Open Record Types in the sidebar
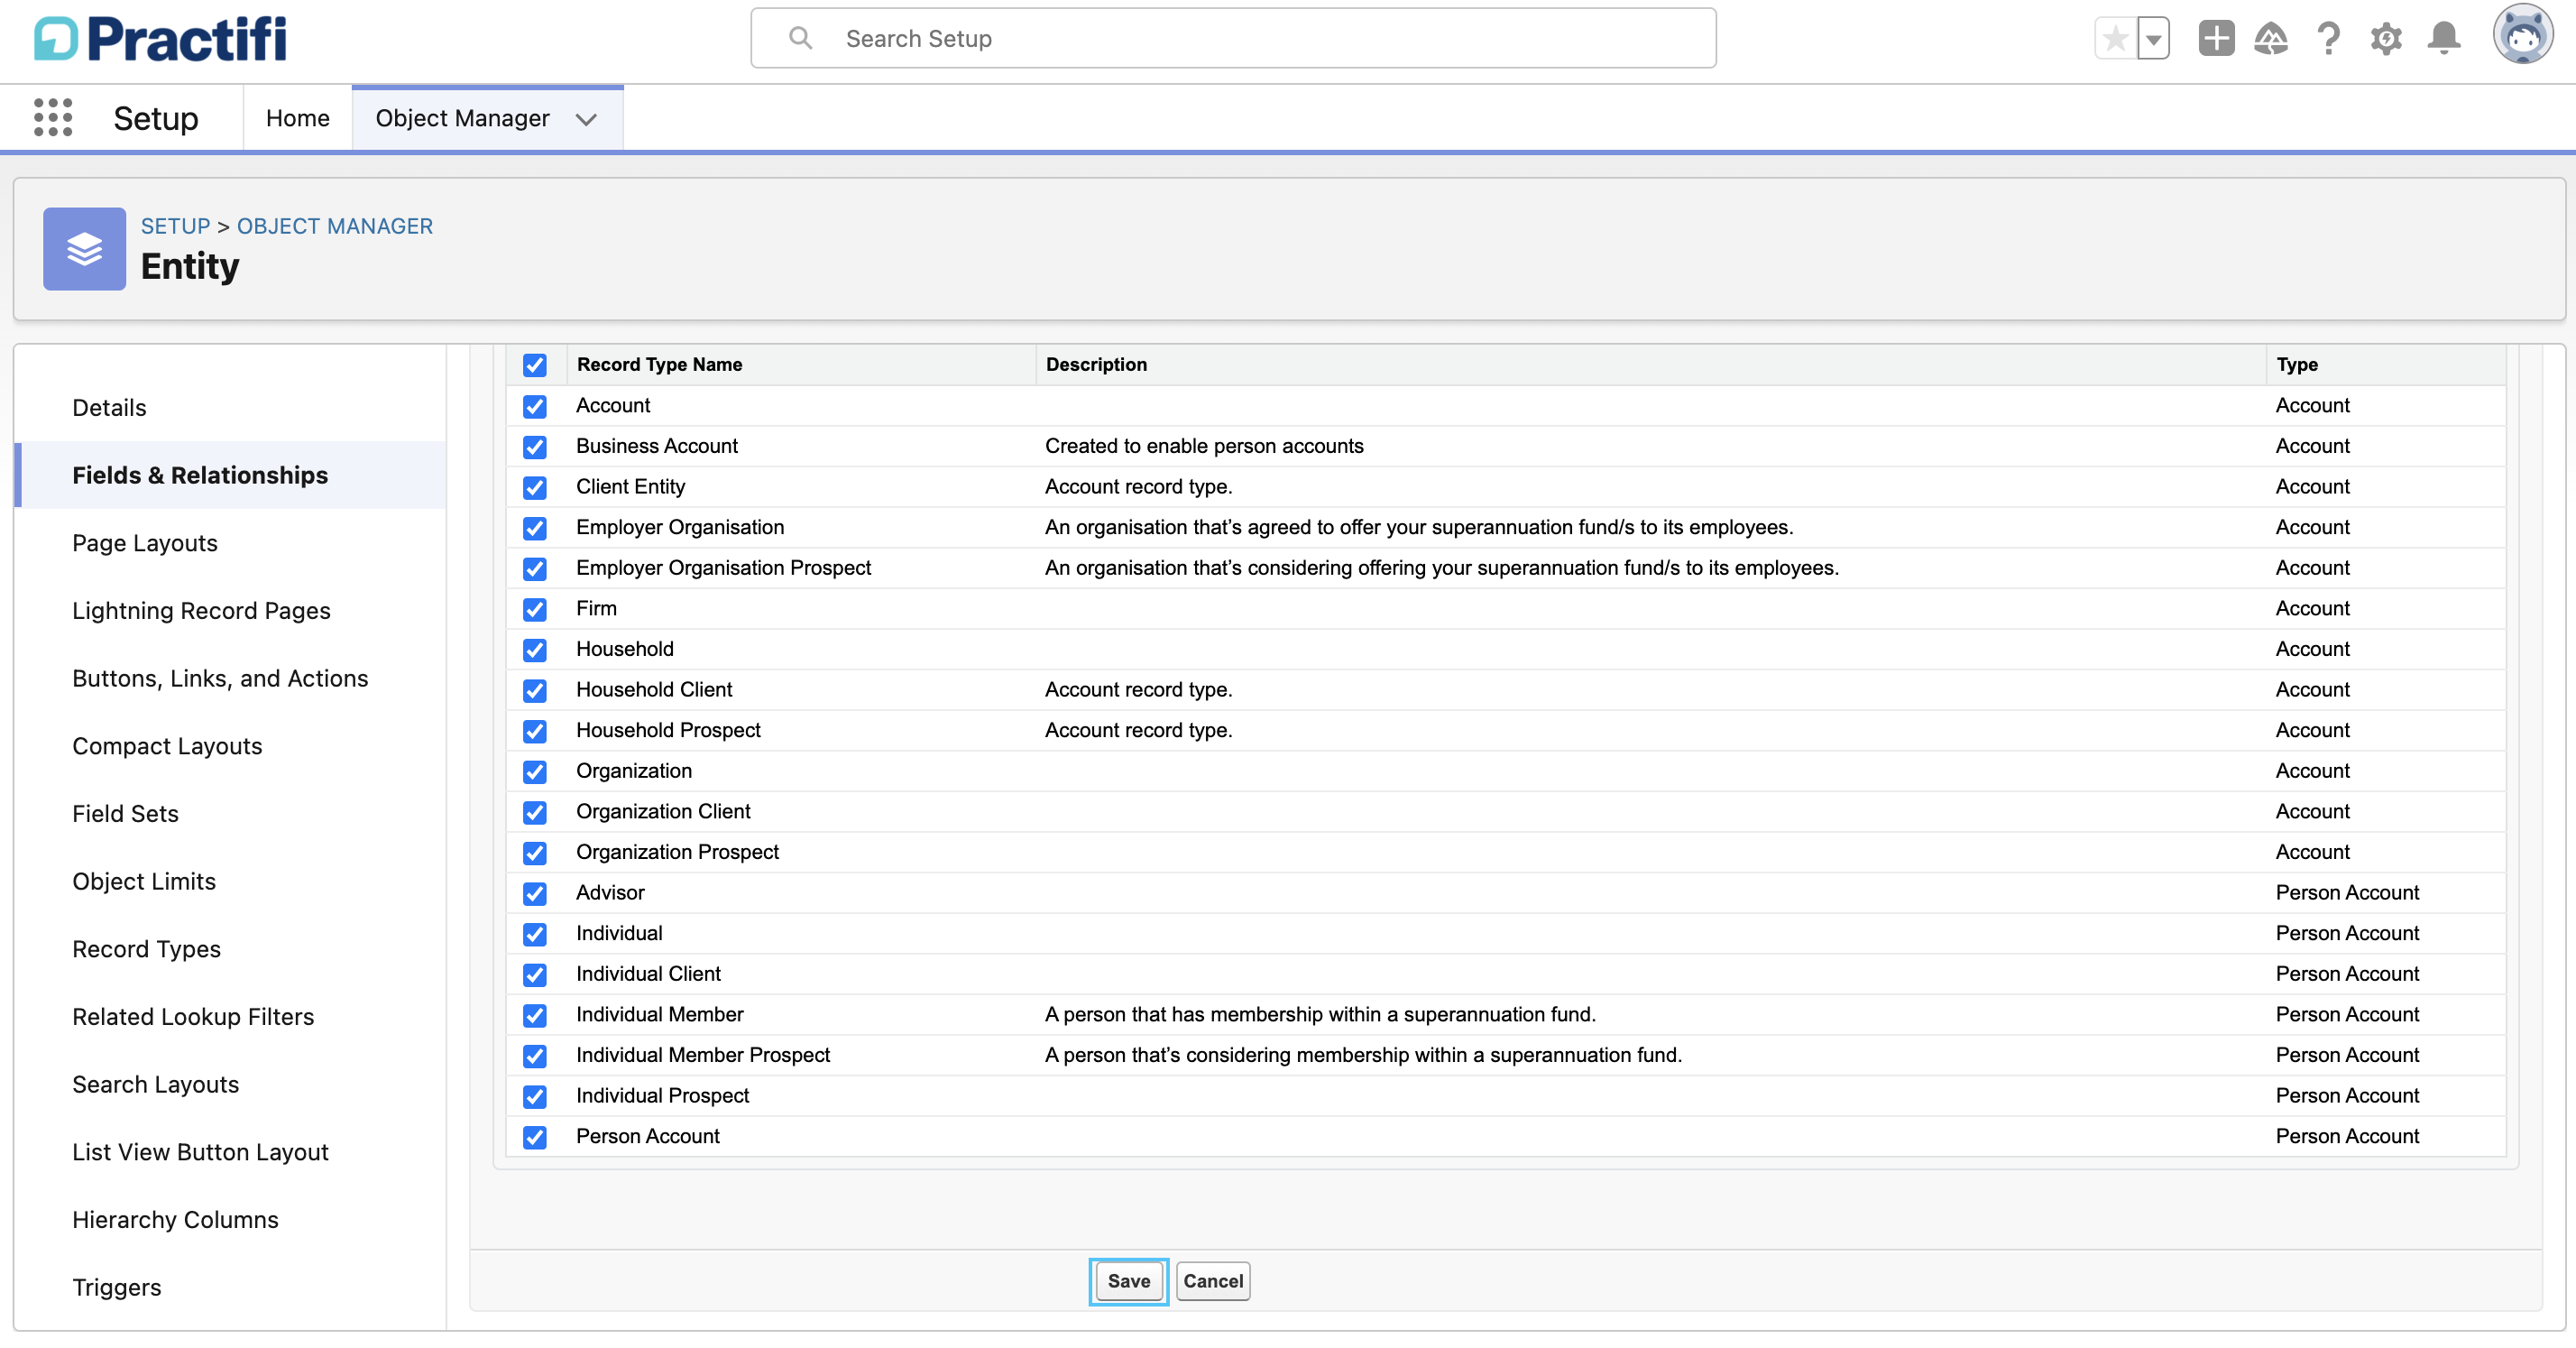The height and width of the screenshot is (1348, 2576). click(x=146, y=948)
